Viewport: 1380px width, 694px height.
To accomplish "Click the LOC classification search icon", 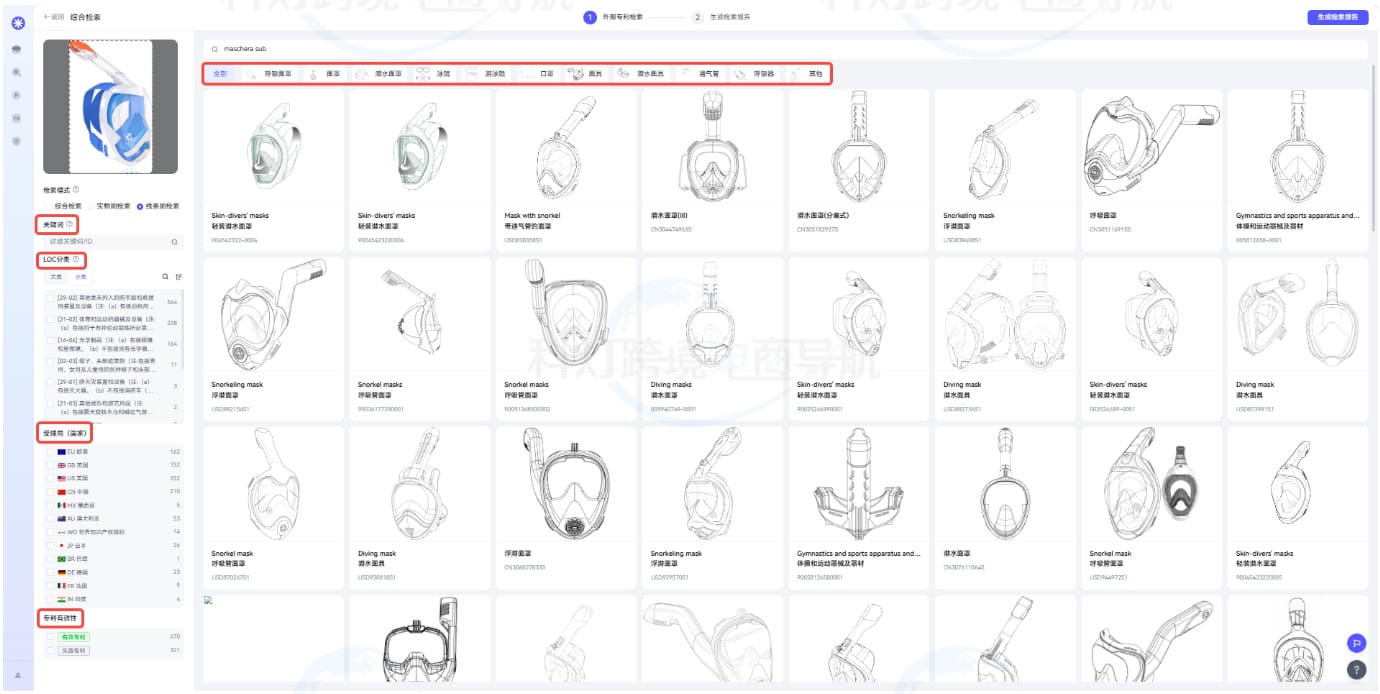I will pos(166,277).
